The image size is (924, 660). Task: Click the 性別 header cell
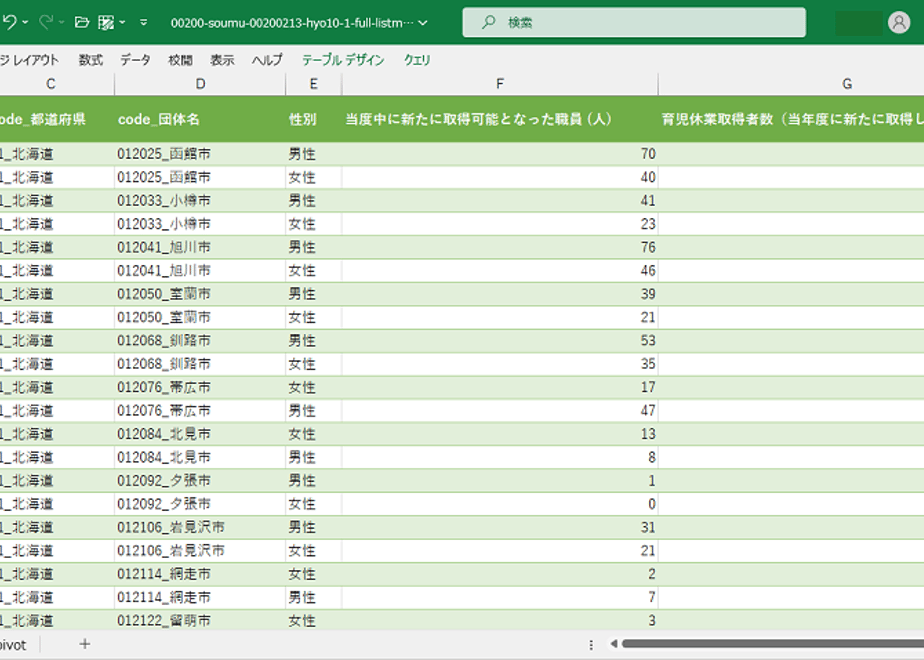click(x=314, y=119)
